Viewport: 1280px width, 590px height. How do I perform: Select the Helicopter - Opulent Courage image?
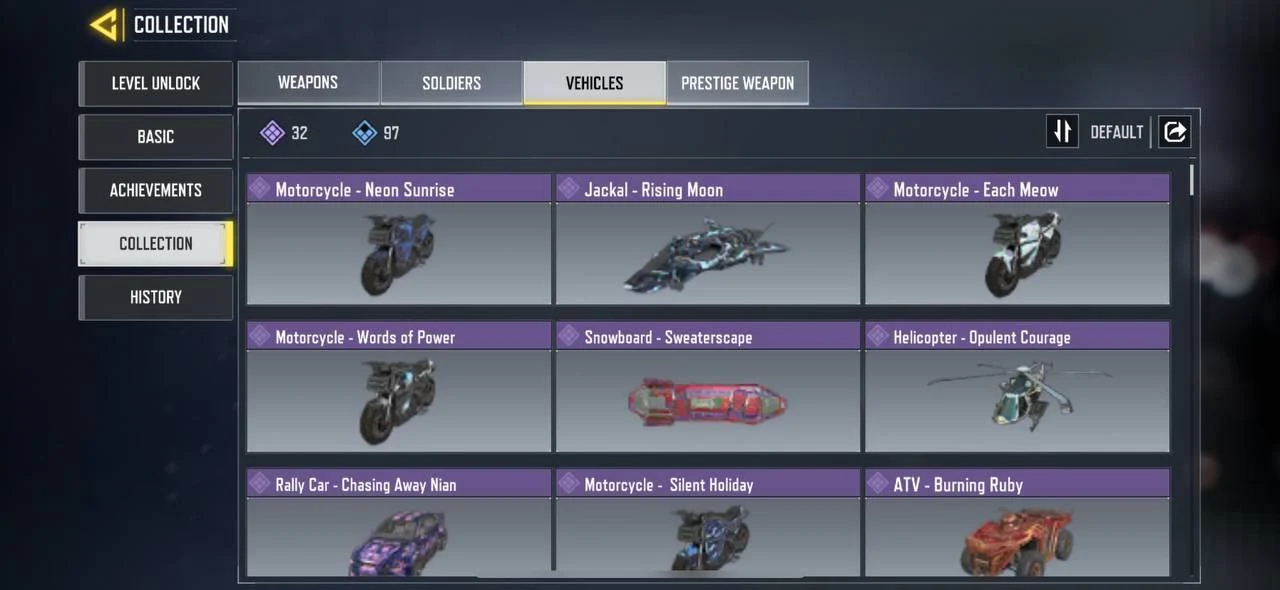(1017, 400)
